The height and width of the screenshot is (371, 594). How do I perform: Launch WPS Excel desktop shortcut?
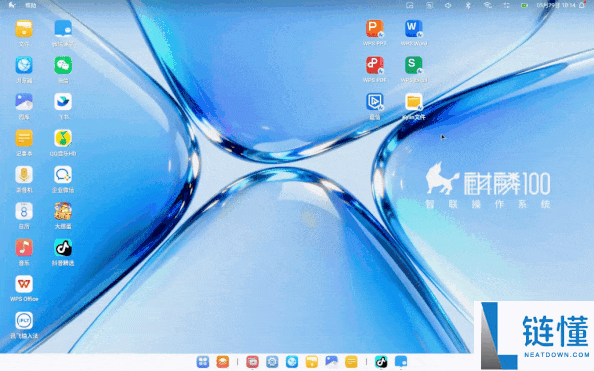[x=414, y=65]
